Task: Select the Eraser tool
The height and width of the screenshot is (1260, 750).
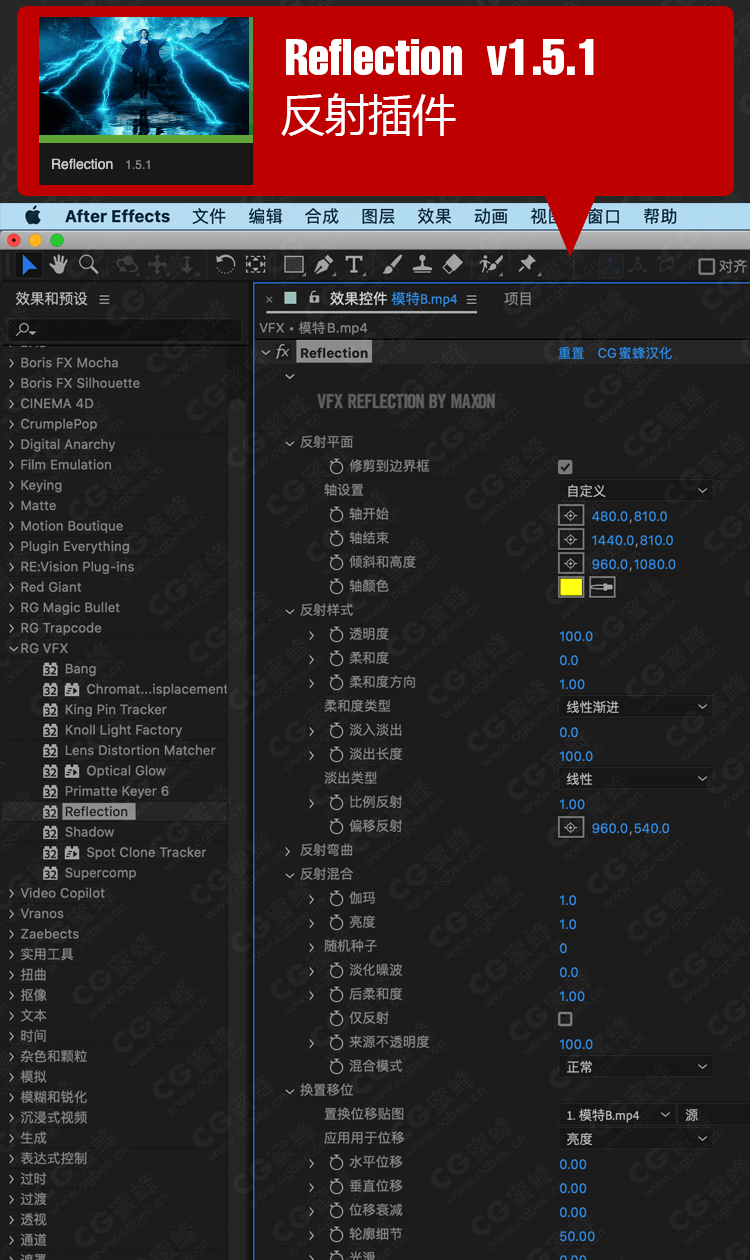Action: tap(453, 265)
